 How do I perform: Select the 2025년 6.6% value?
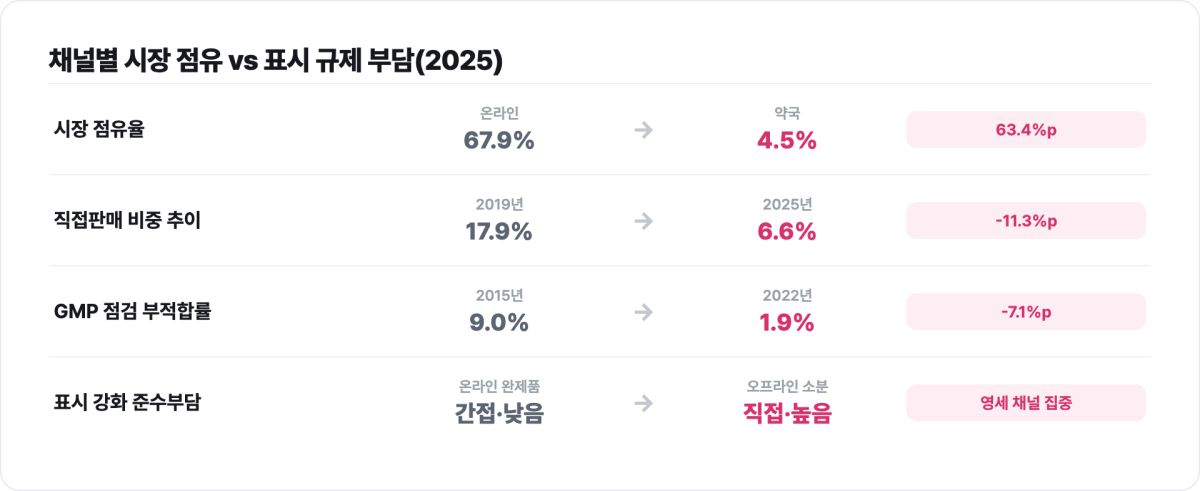pos(787,231)
